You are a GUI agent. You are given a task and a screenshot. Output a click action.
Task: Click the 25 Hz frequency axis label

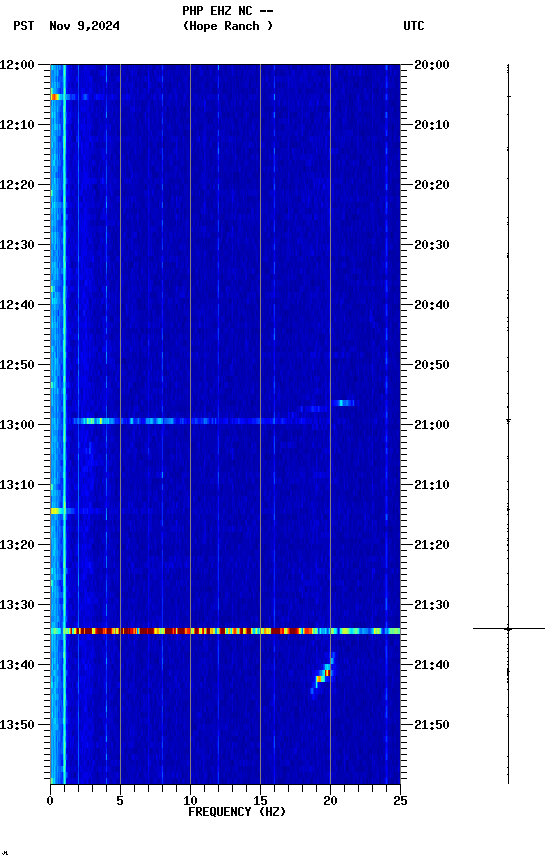click(x=401, y=801)
